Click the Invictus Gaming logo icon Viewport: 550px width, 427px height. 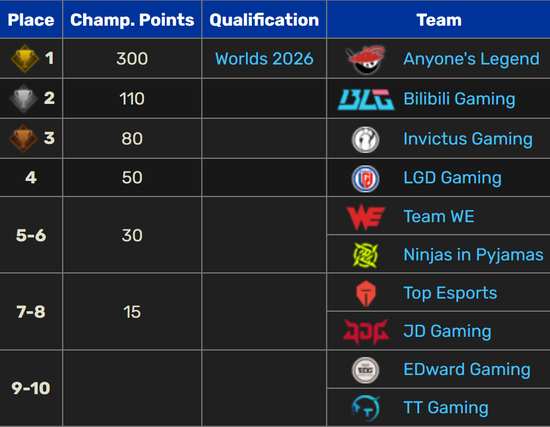coord(365,139)
